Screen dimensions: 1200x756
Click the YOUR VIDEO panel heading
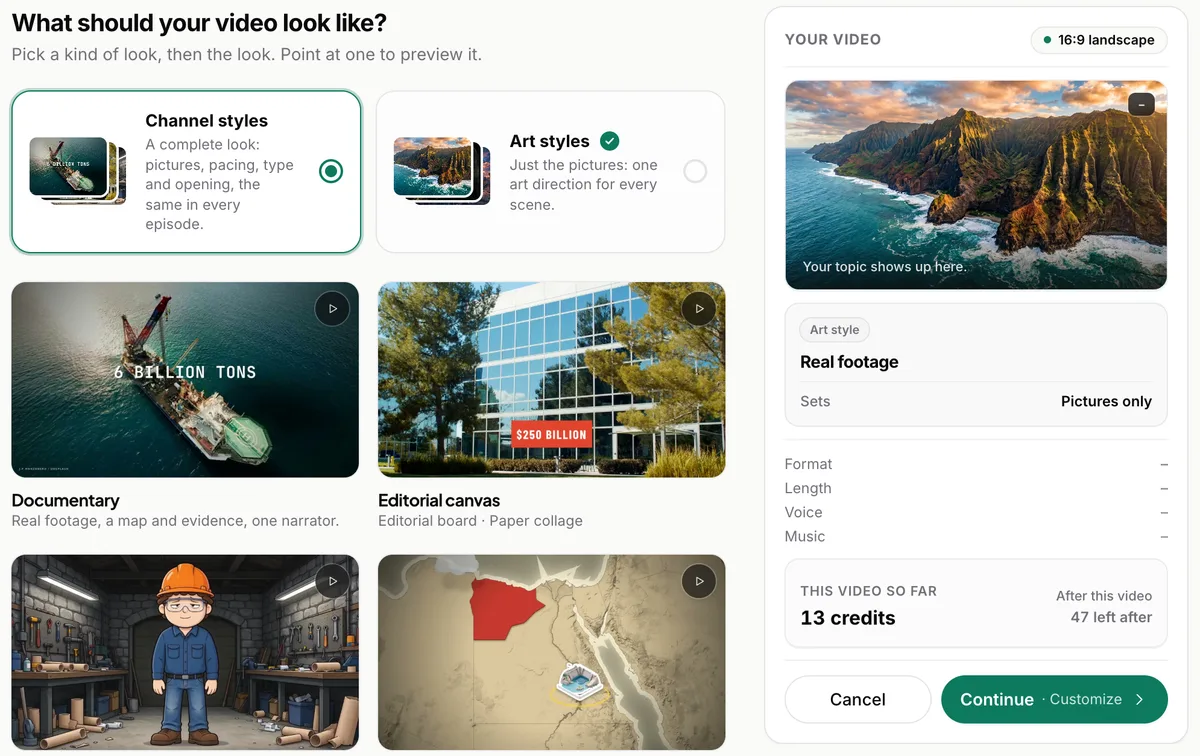point(833,39)
